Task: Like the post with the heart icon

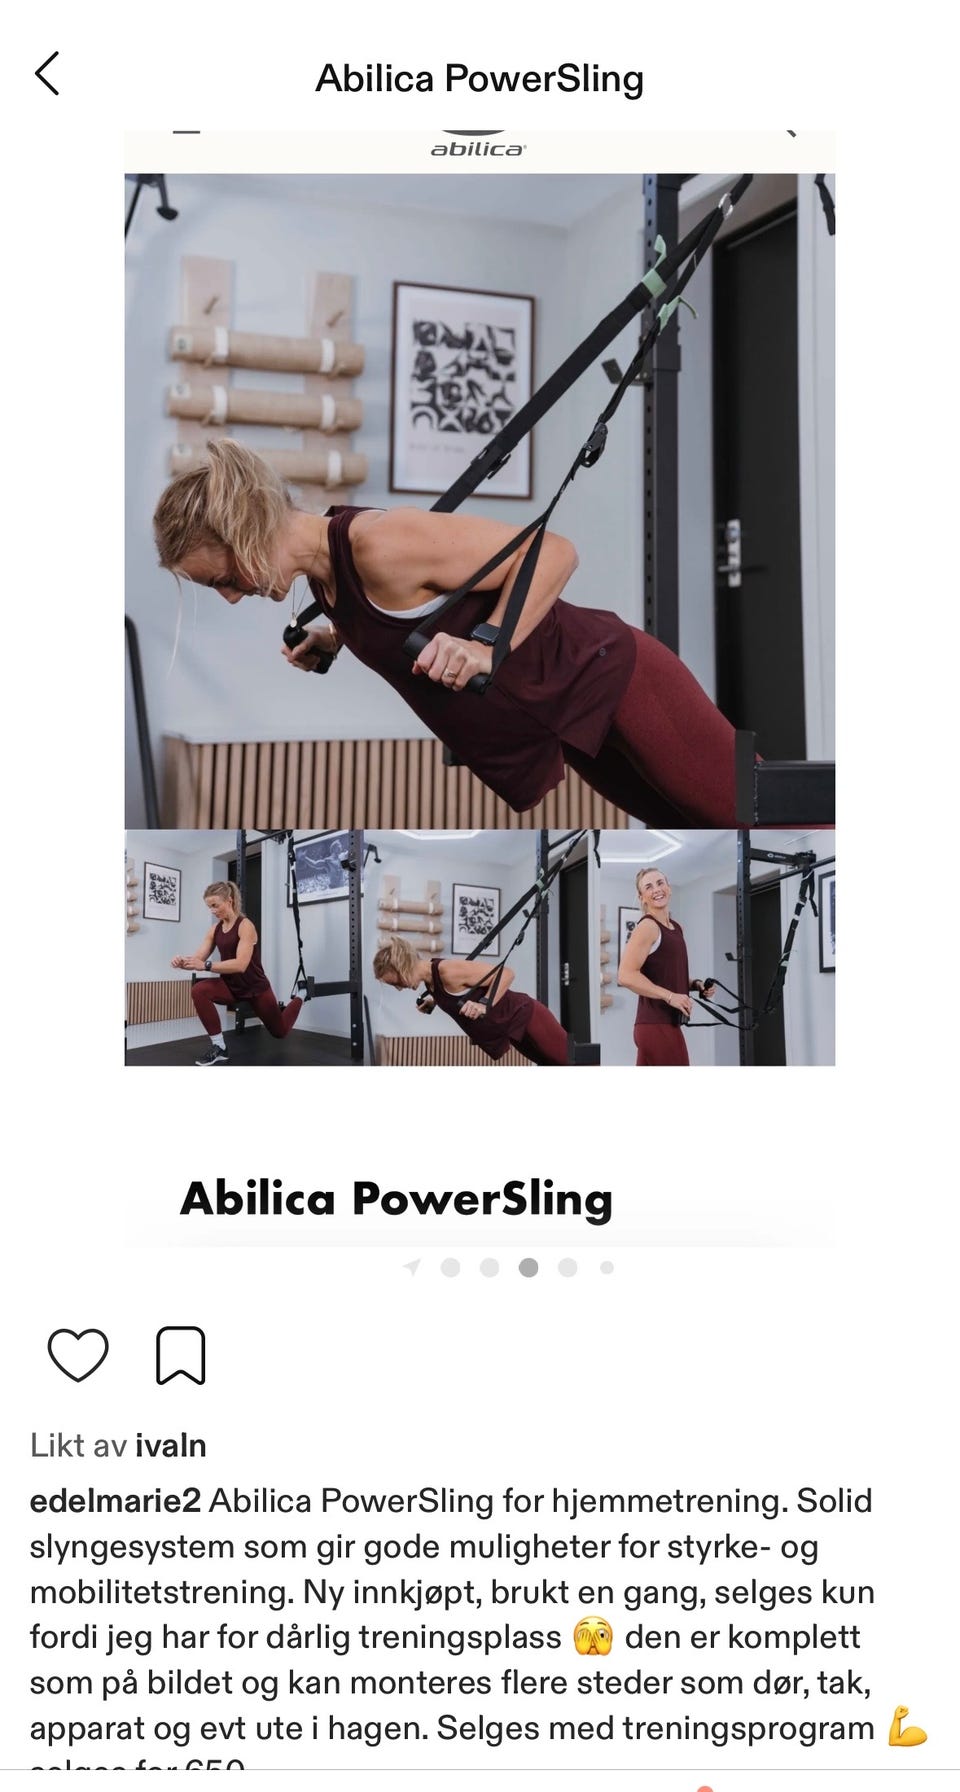Action: (x=78, y=1356)
